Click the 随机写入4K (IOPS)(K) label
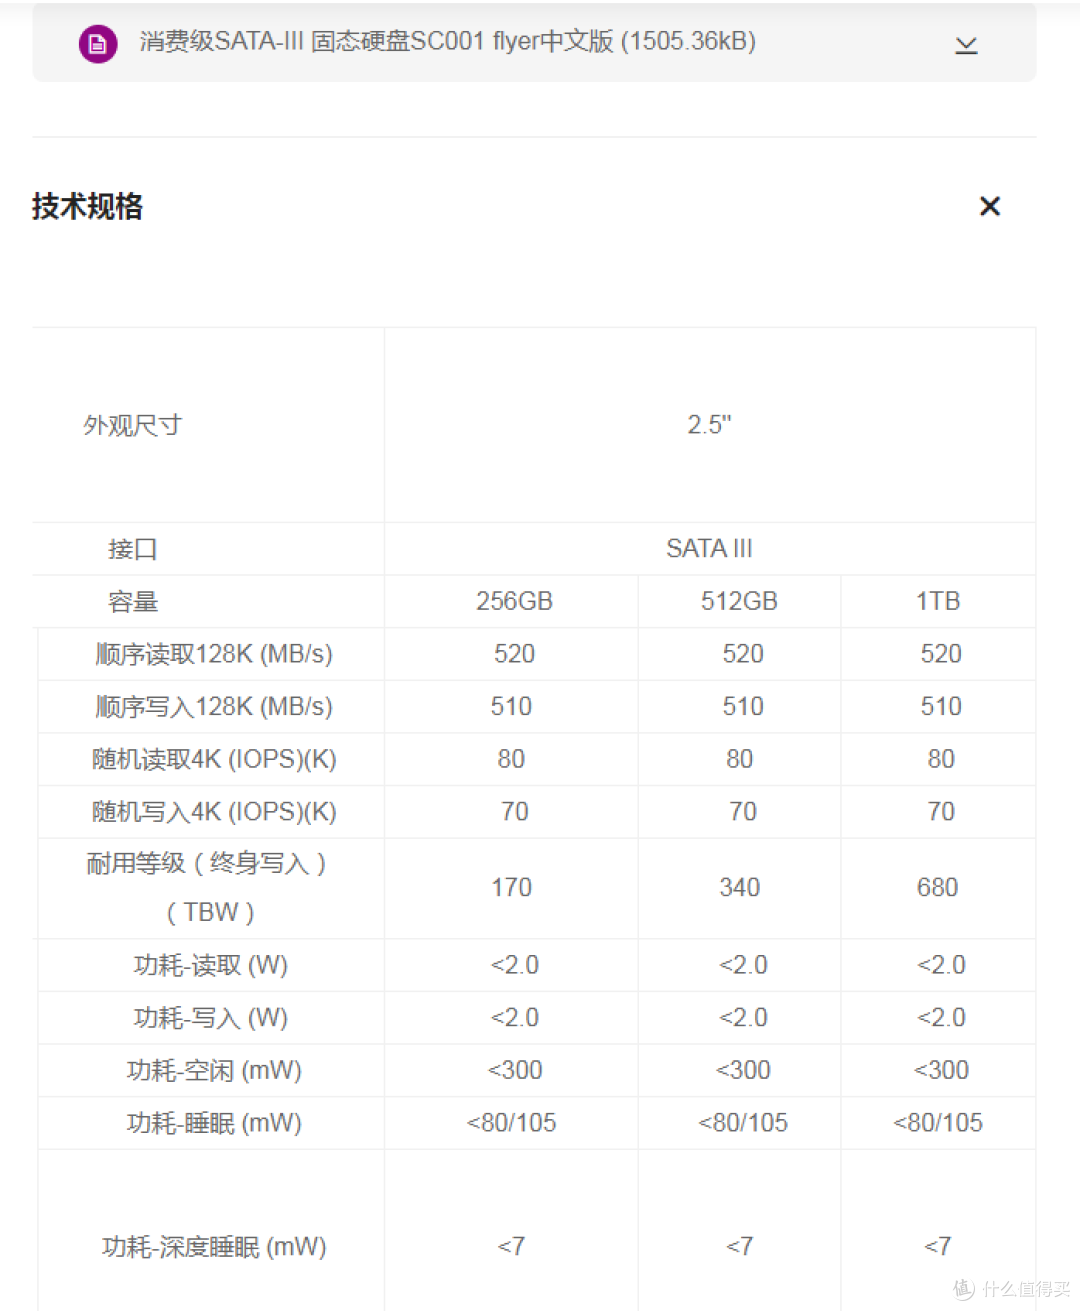Screen dimensions: 1080x1311 point(213,812)
